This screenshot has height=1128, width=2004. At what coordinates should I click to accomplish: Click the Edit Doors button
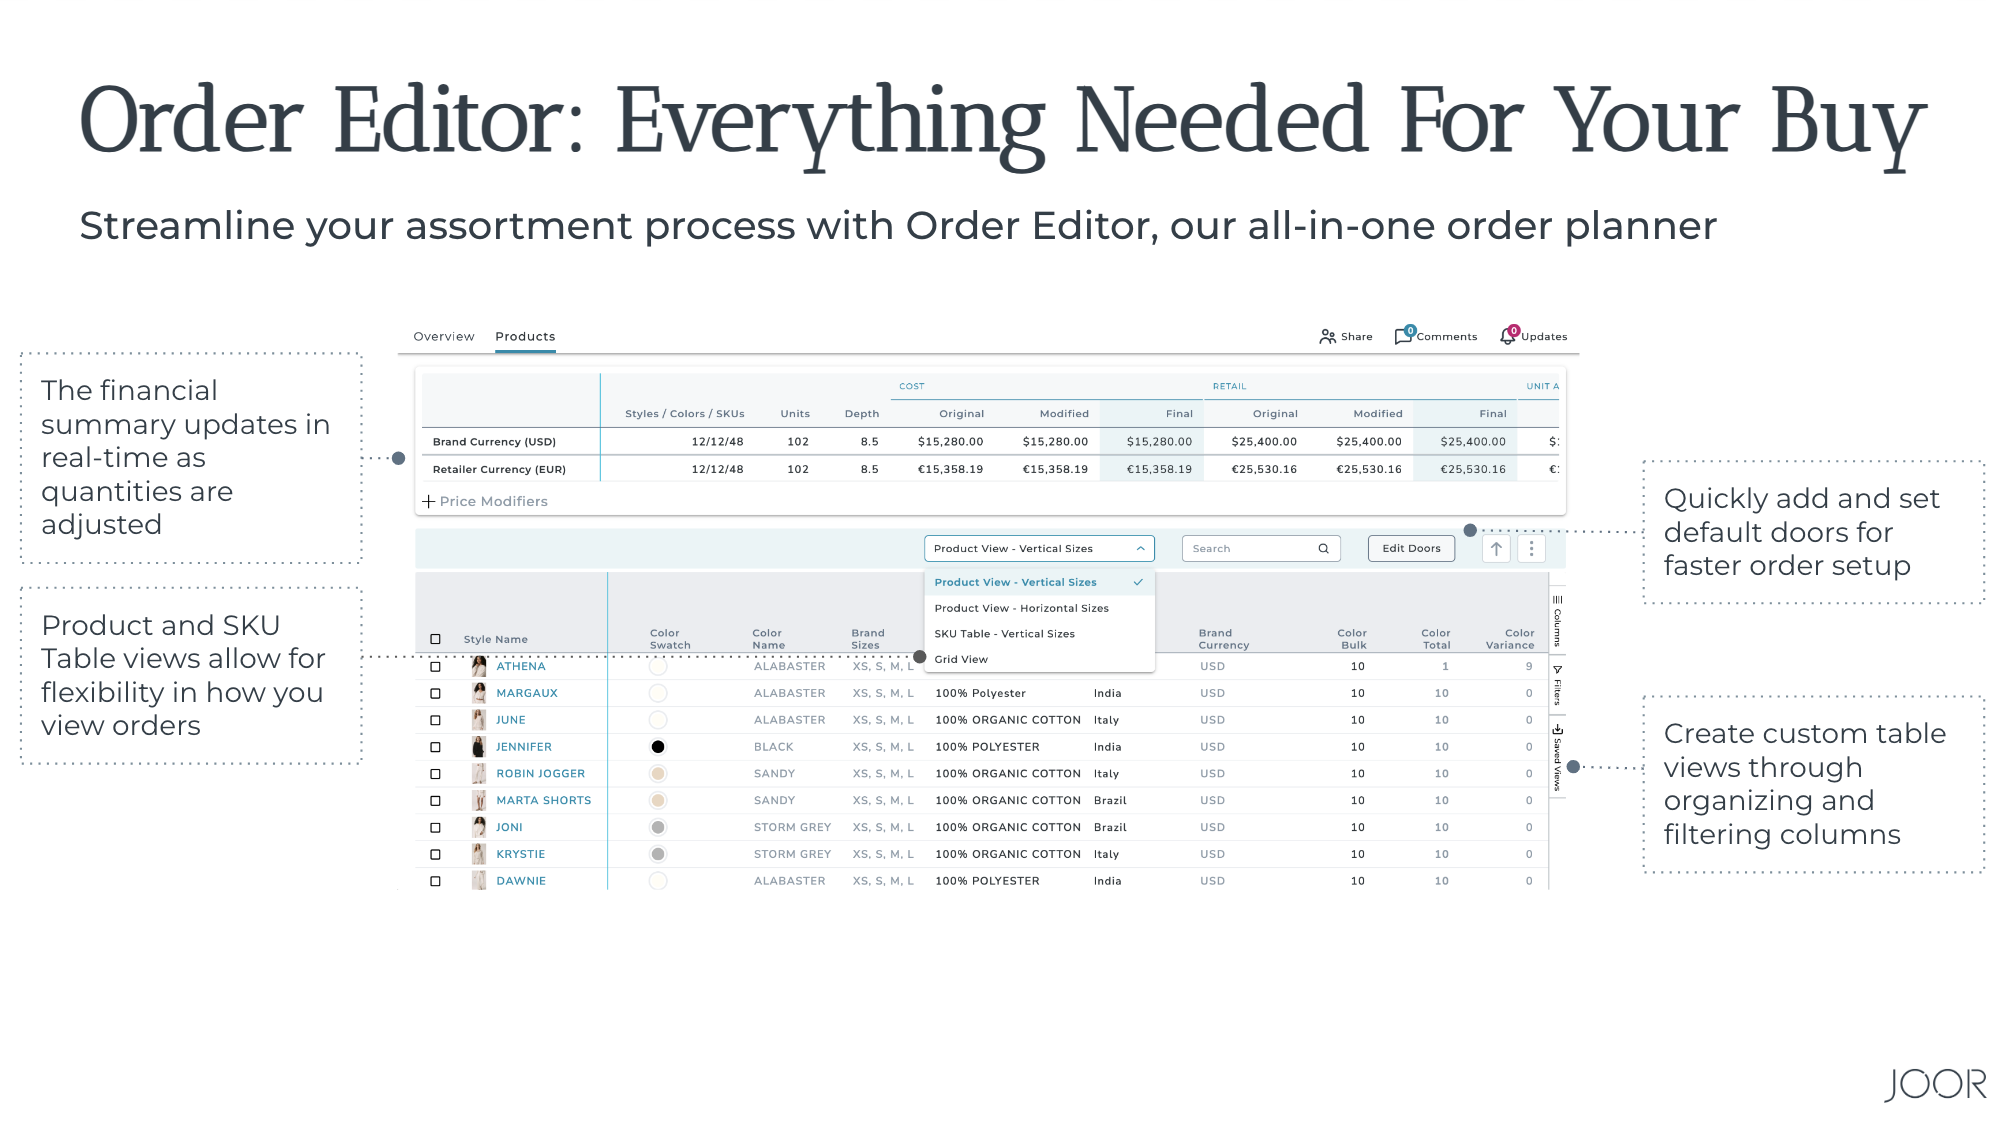coord(1411,549)
